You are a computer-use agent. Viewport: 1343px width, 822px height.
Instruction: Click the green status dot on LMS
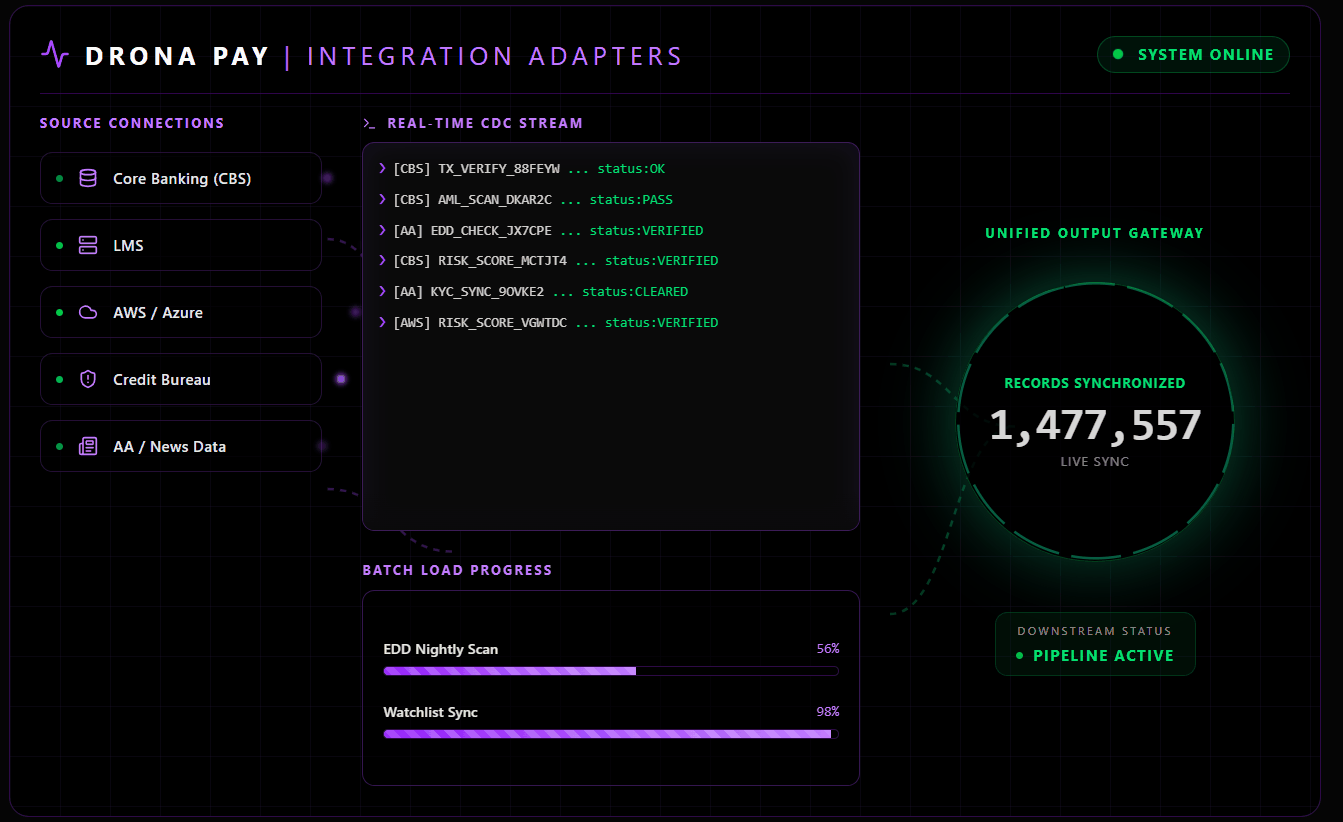click(x=59, y=245)
